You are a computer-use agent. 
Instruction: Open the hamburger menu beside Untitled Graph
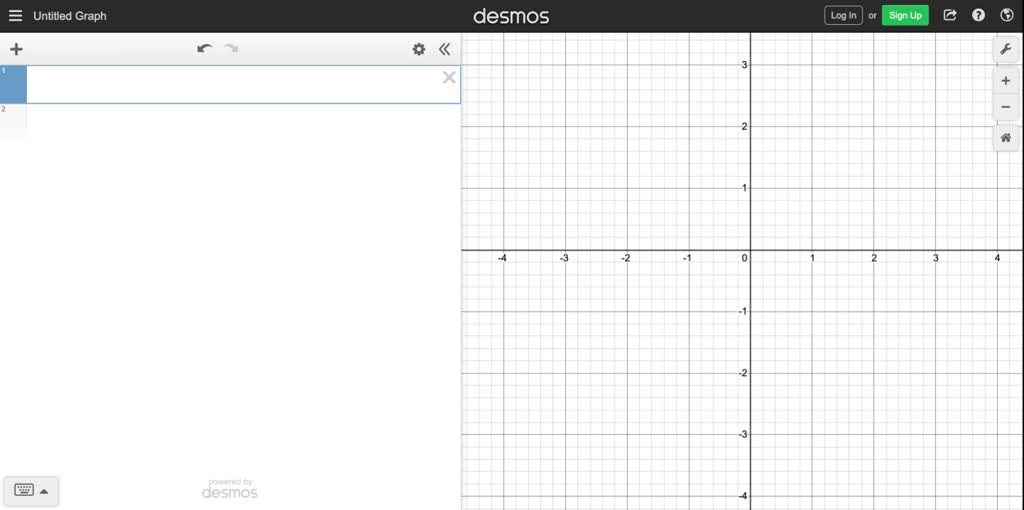(15, 16)
